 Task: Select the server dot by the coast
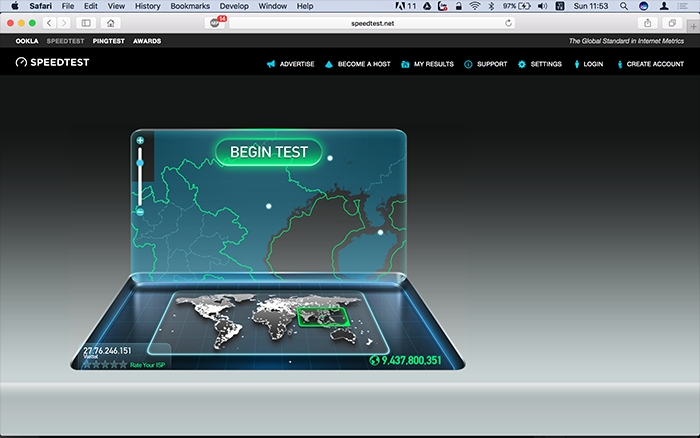point(380,232)
